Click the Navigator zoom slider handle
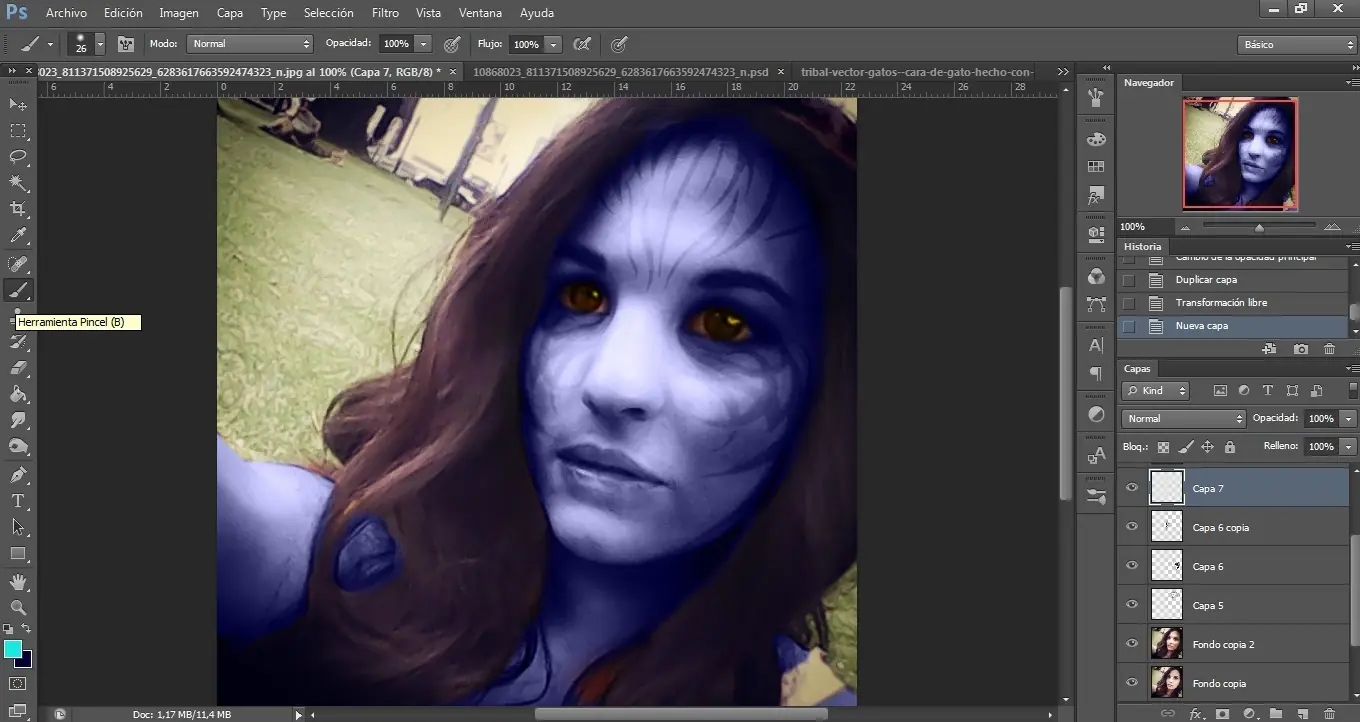 pos(1259,228)
